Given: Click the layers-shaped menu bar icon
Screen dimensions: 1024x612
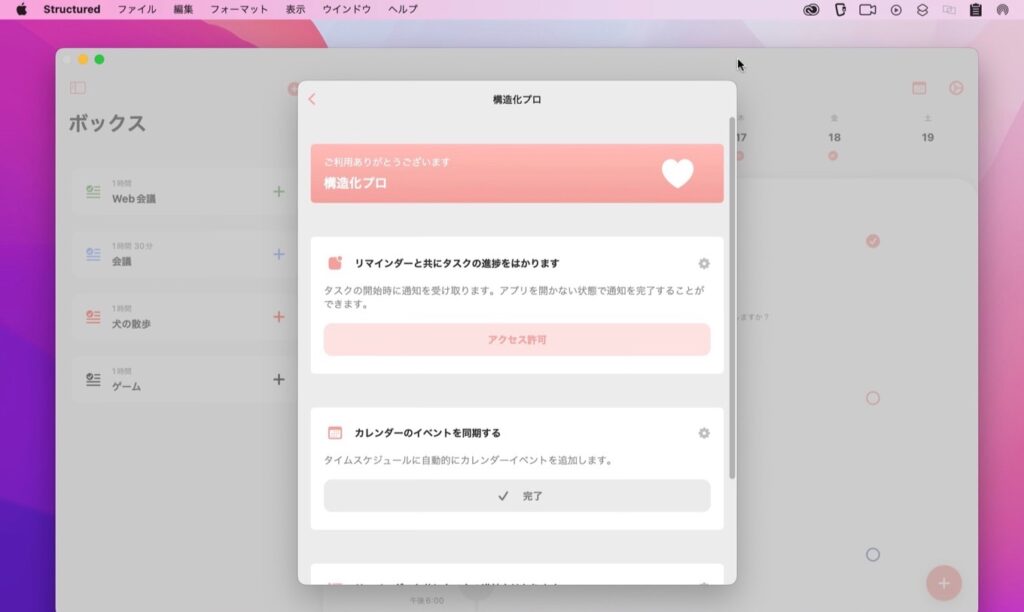Looking at the screenshot, I should point(922,10).
